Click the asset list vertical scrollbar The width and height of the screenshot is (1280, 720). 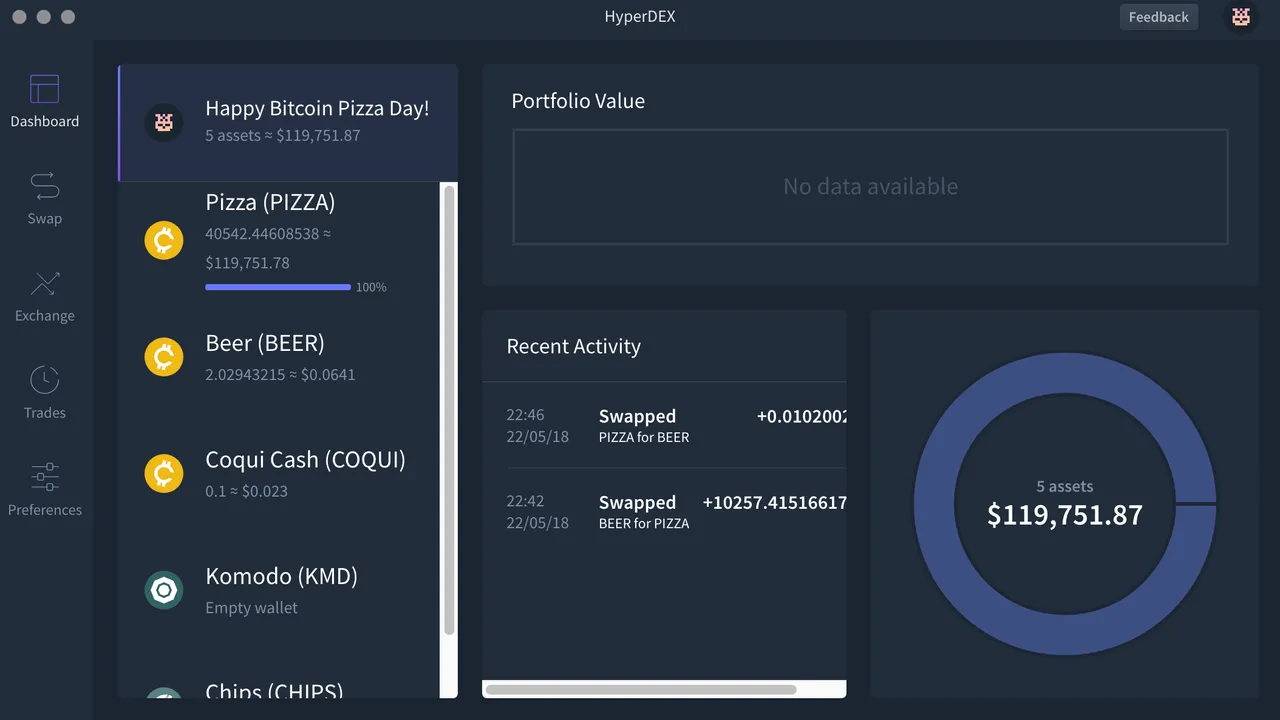tap(449, 410)
